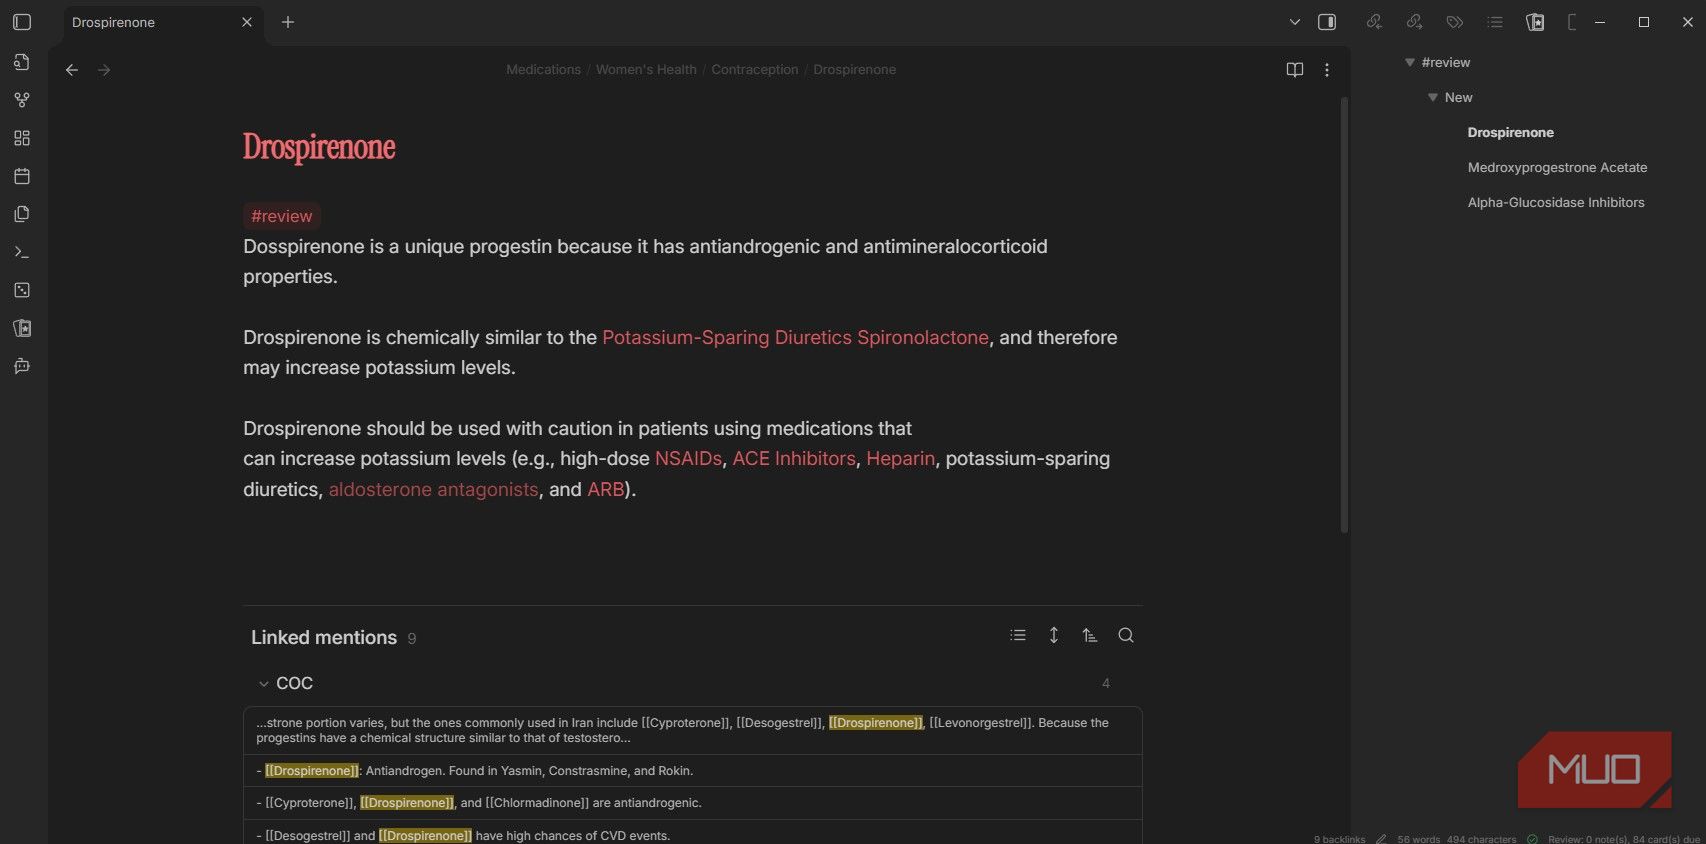The image size is (1706, 844).
Task: Create a new canvas from the ribbon
Action: 22,138
